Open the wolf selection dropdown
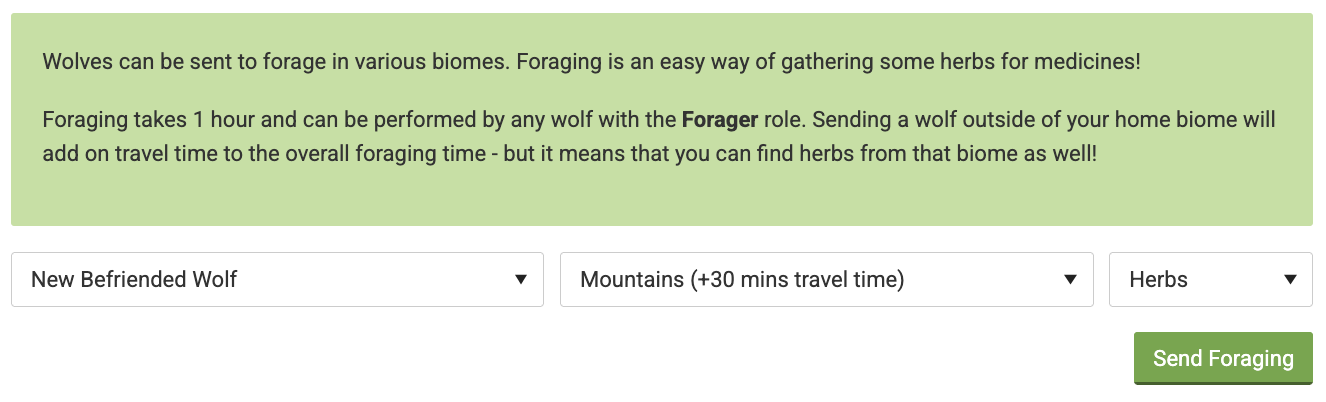 276,280
